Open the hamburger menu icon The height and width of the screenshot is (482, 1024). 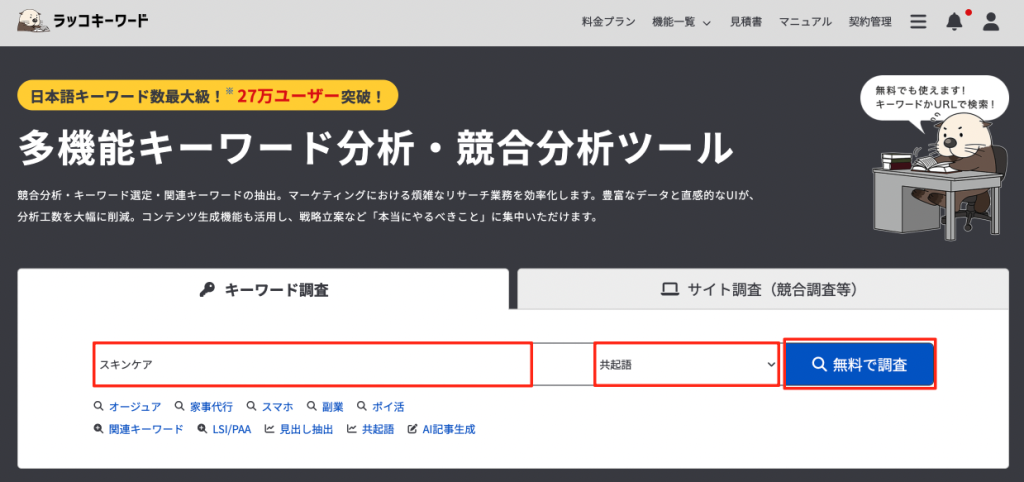tap(918, 22)
